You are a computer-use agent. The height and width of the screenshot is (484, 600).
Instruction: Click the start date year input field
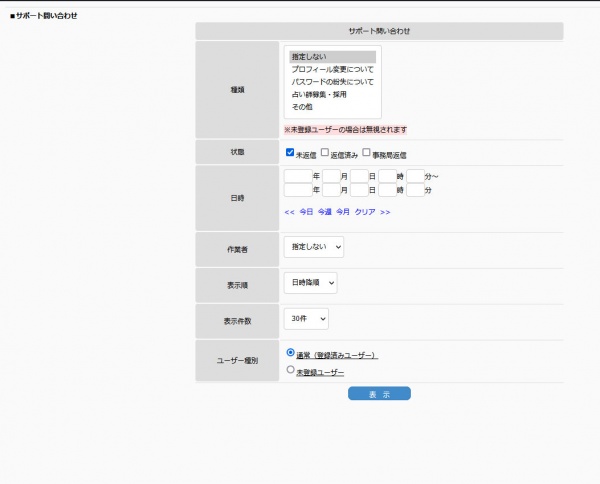tap(298, 176)
